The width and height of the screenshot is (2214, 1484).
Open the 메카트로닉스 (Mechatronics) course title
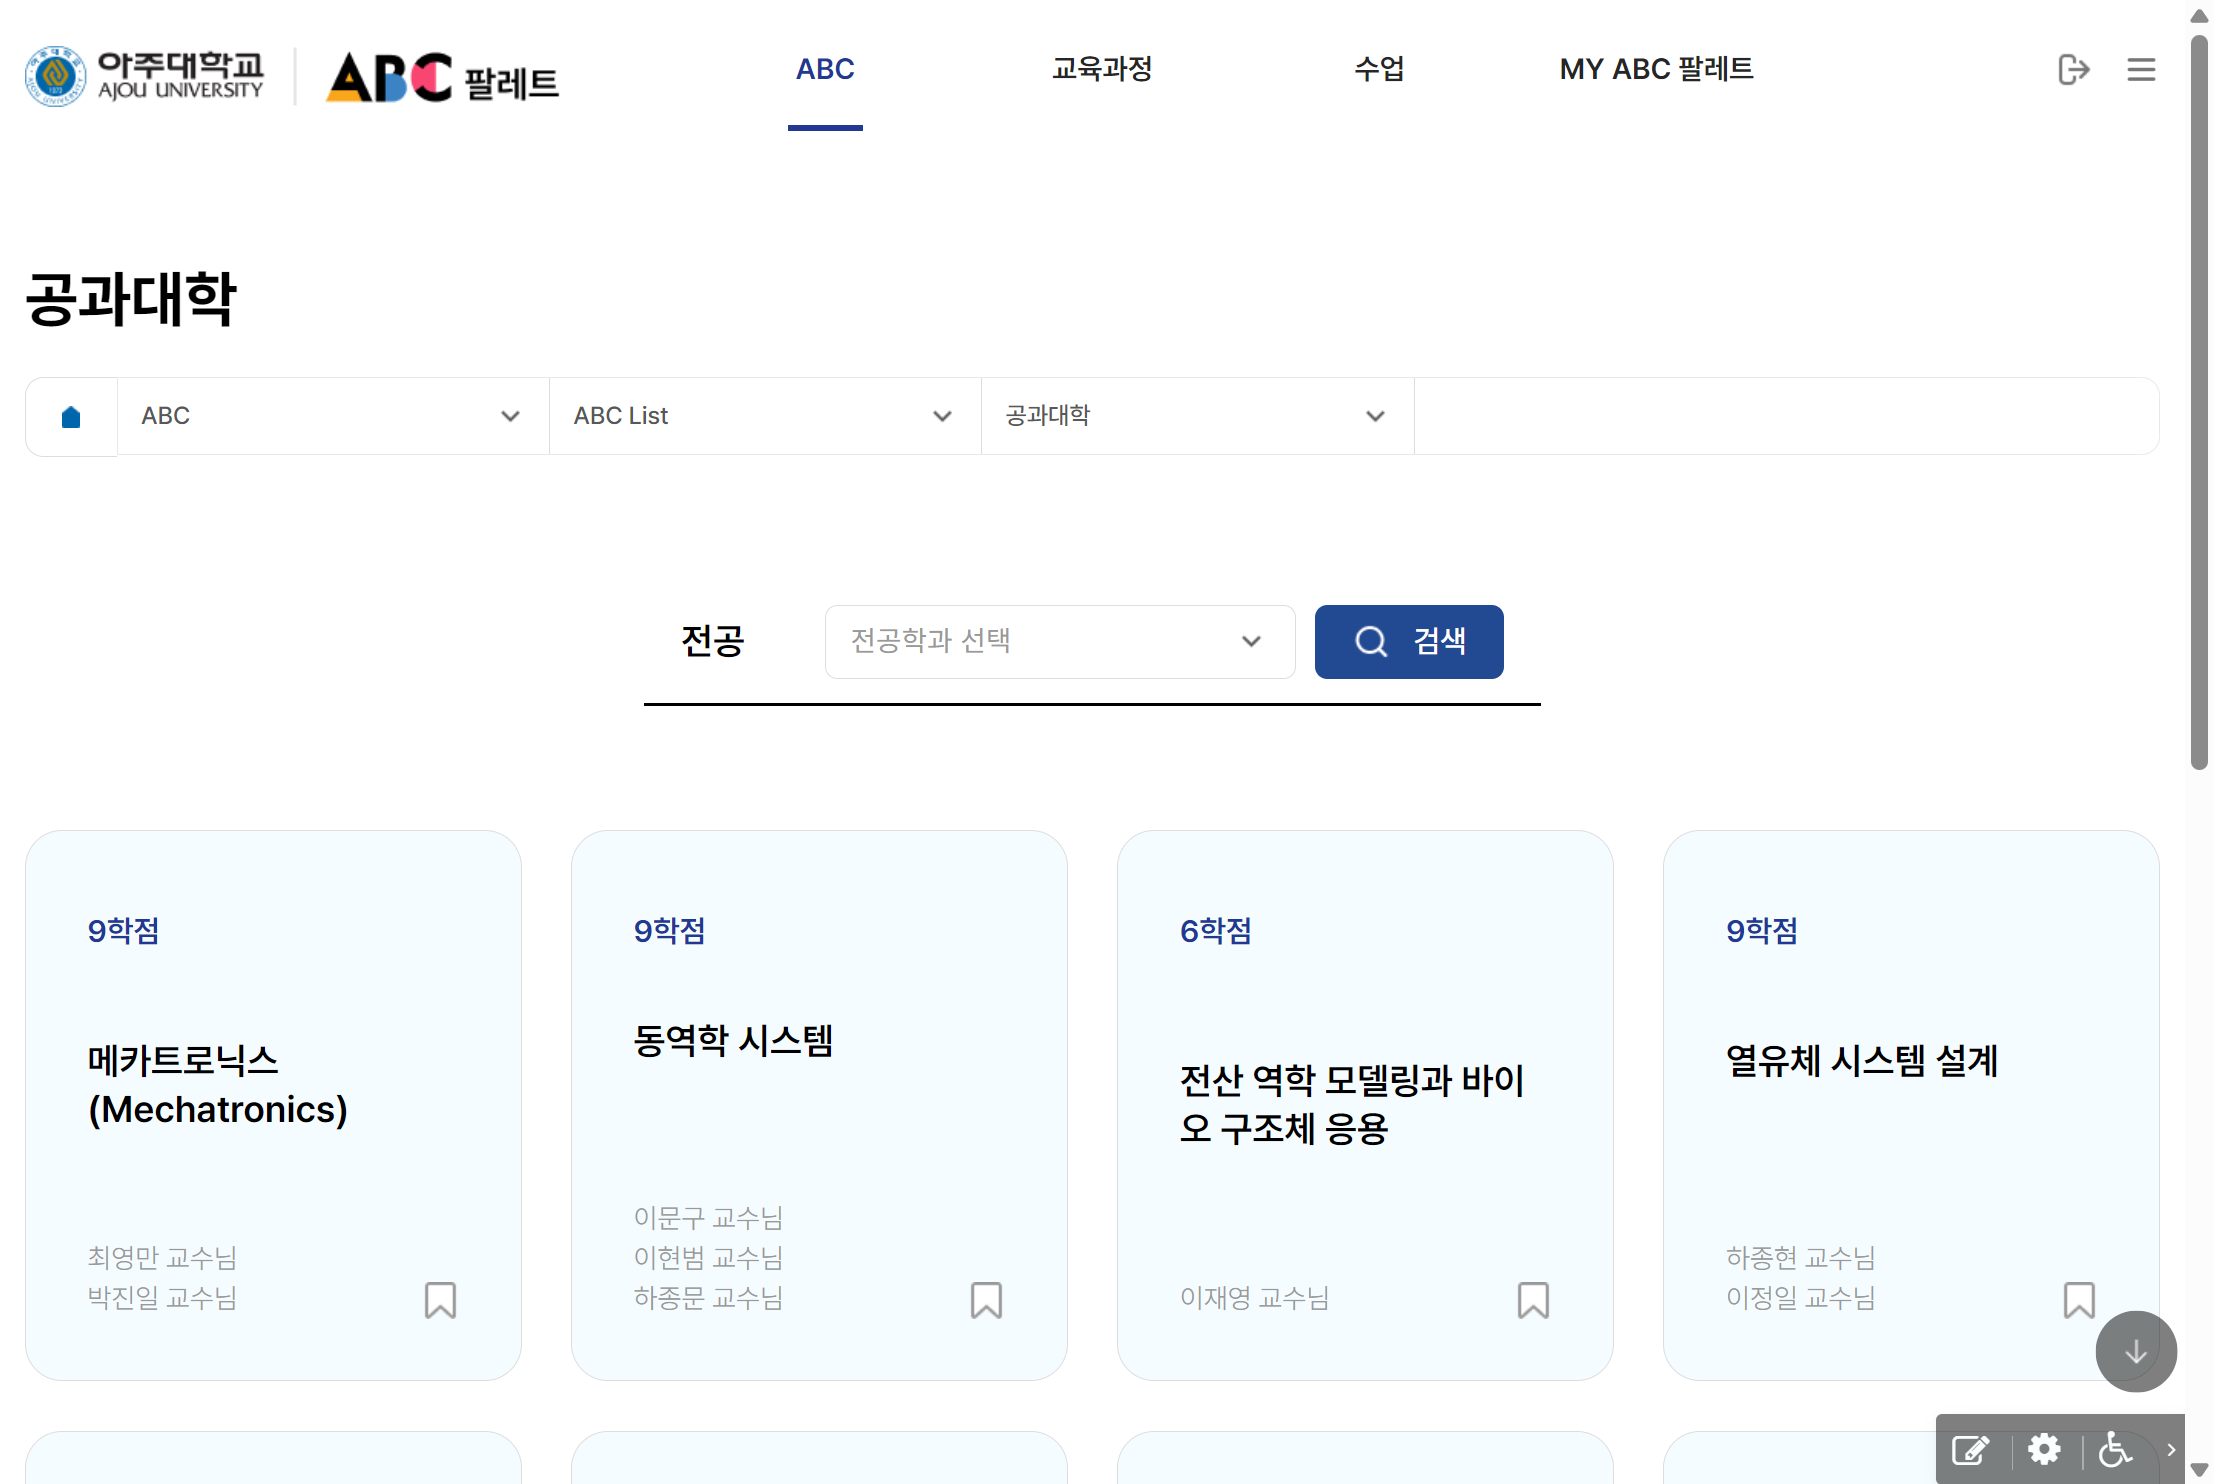(x=218, y=1086)
